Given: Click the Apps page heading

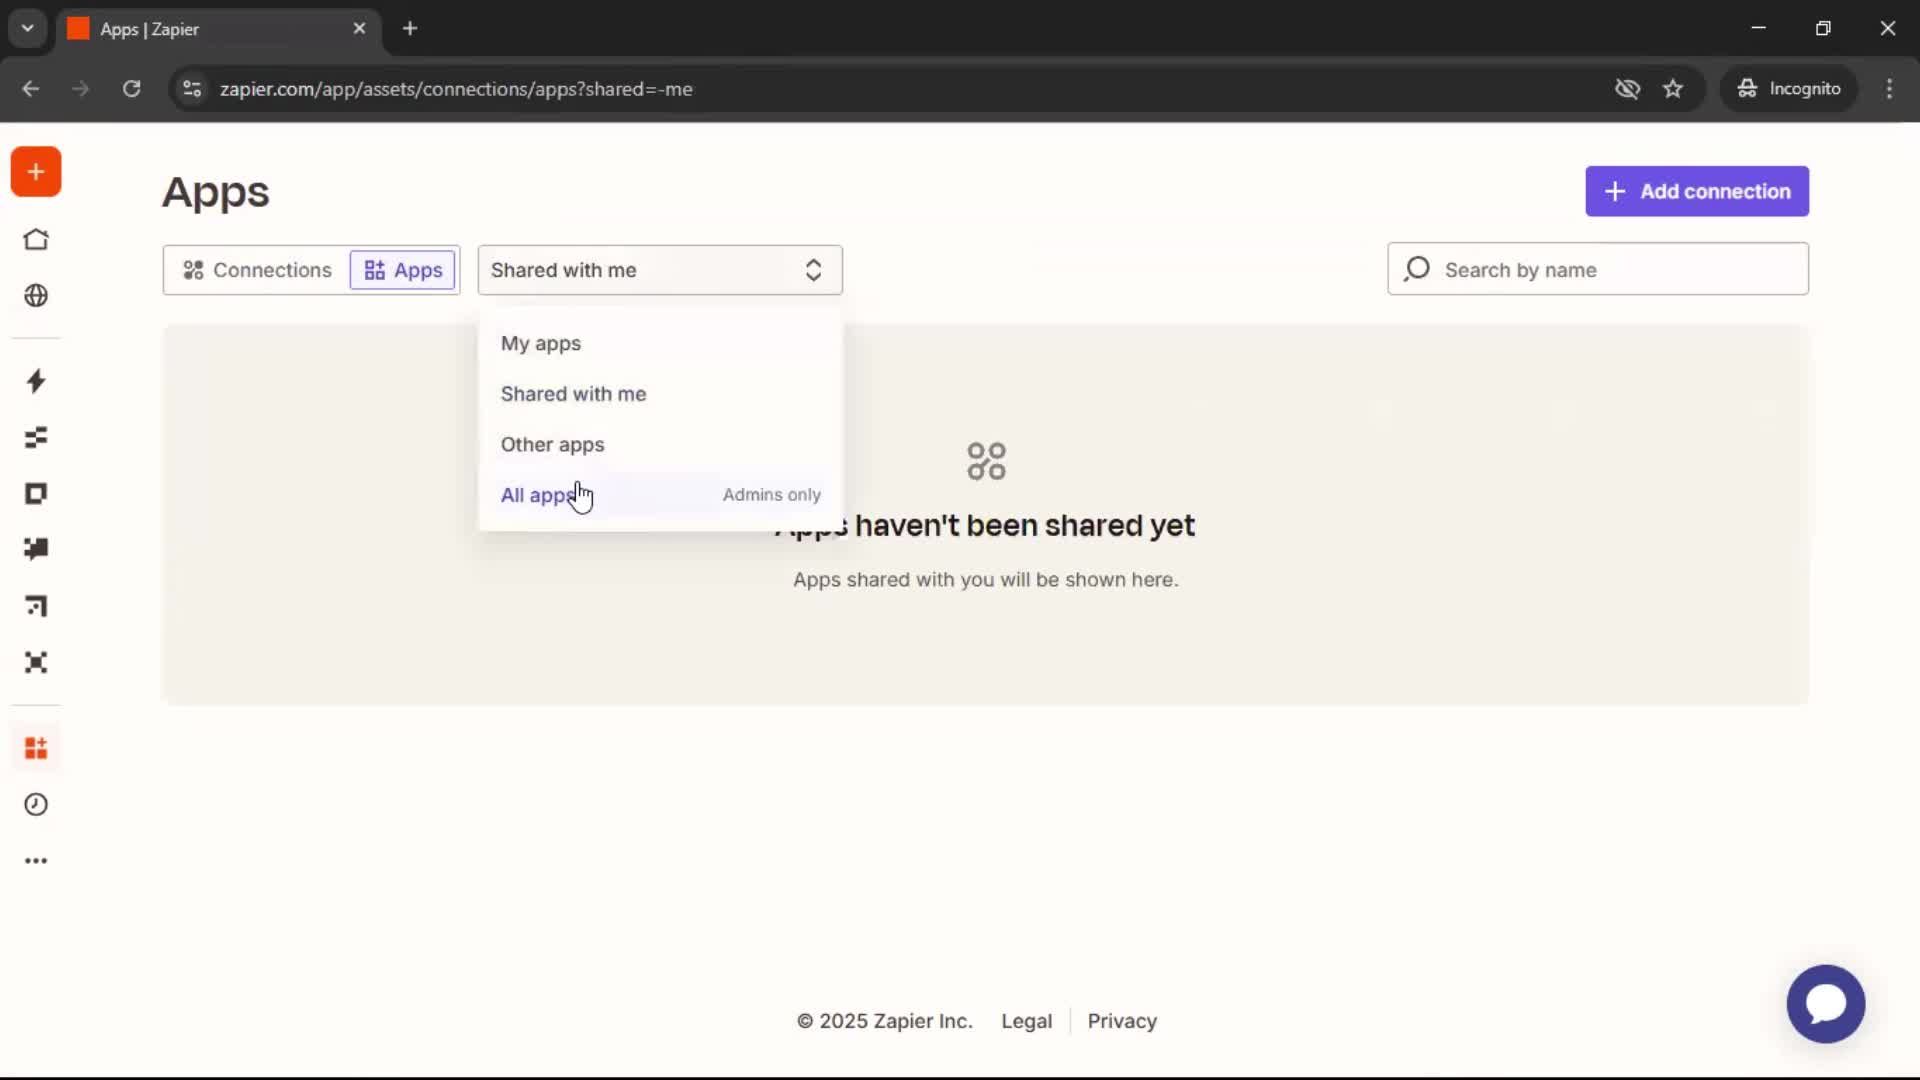Looking at the screenshot, I should click(216, 191).
